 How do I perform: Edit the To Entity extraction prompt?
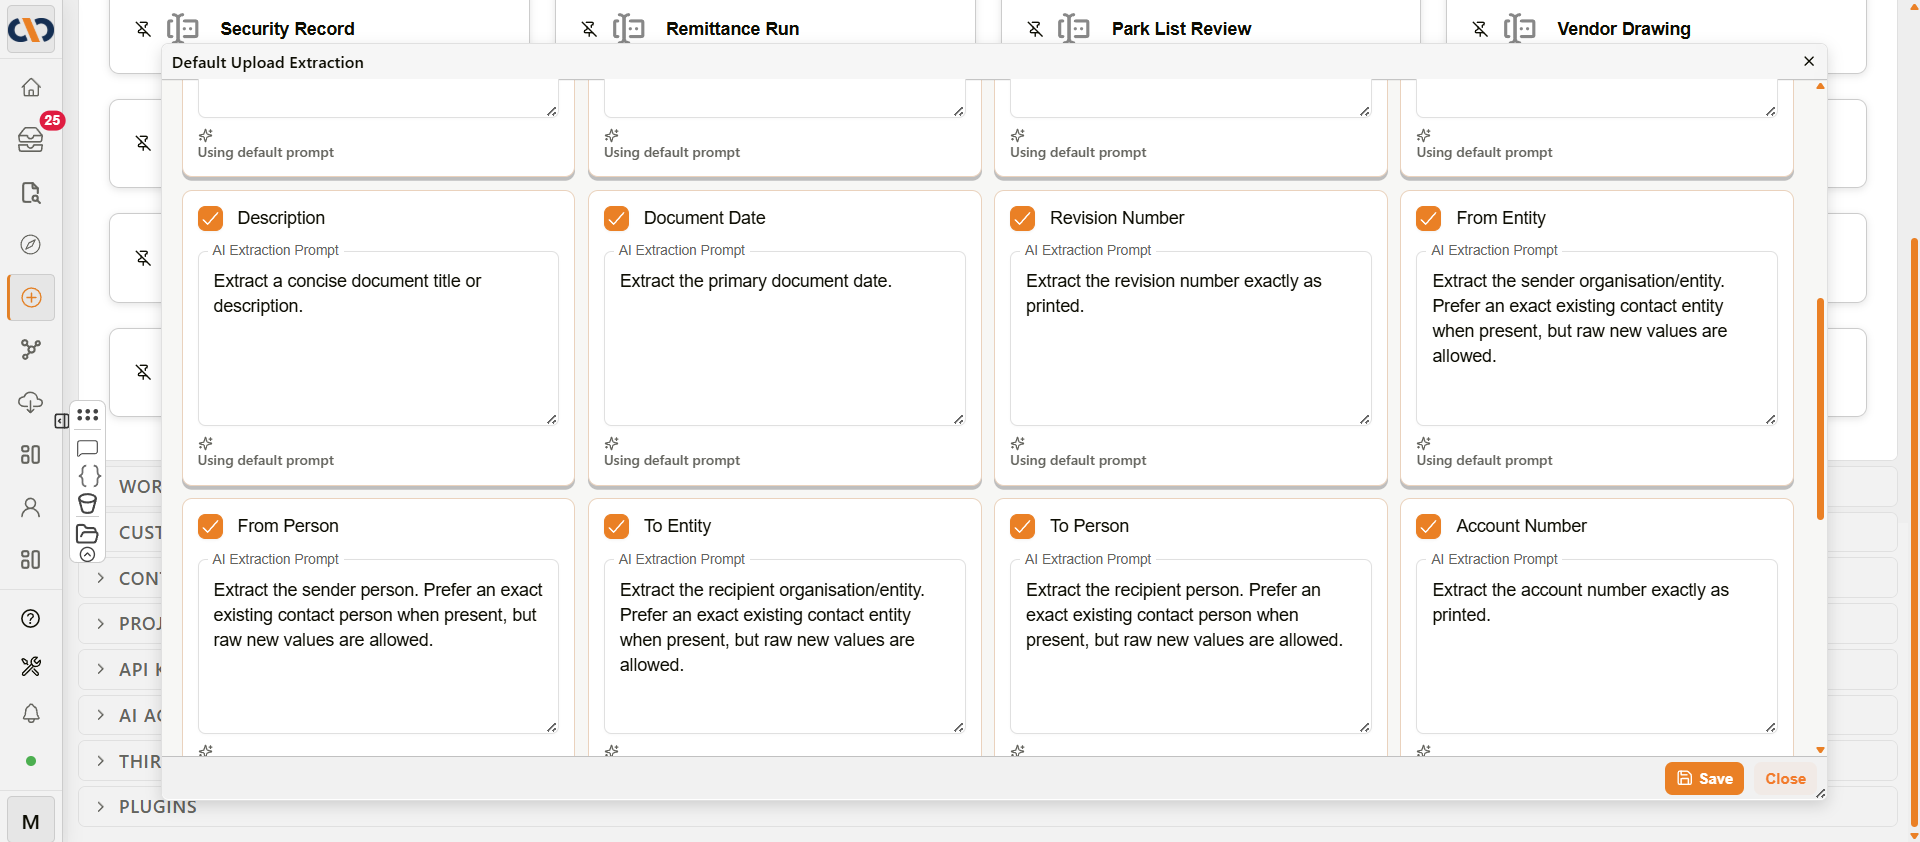(784, 646)
